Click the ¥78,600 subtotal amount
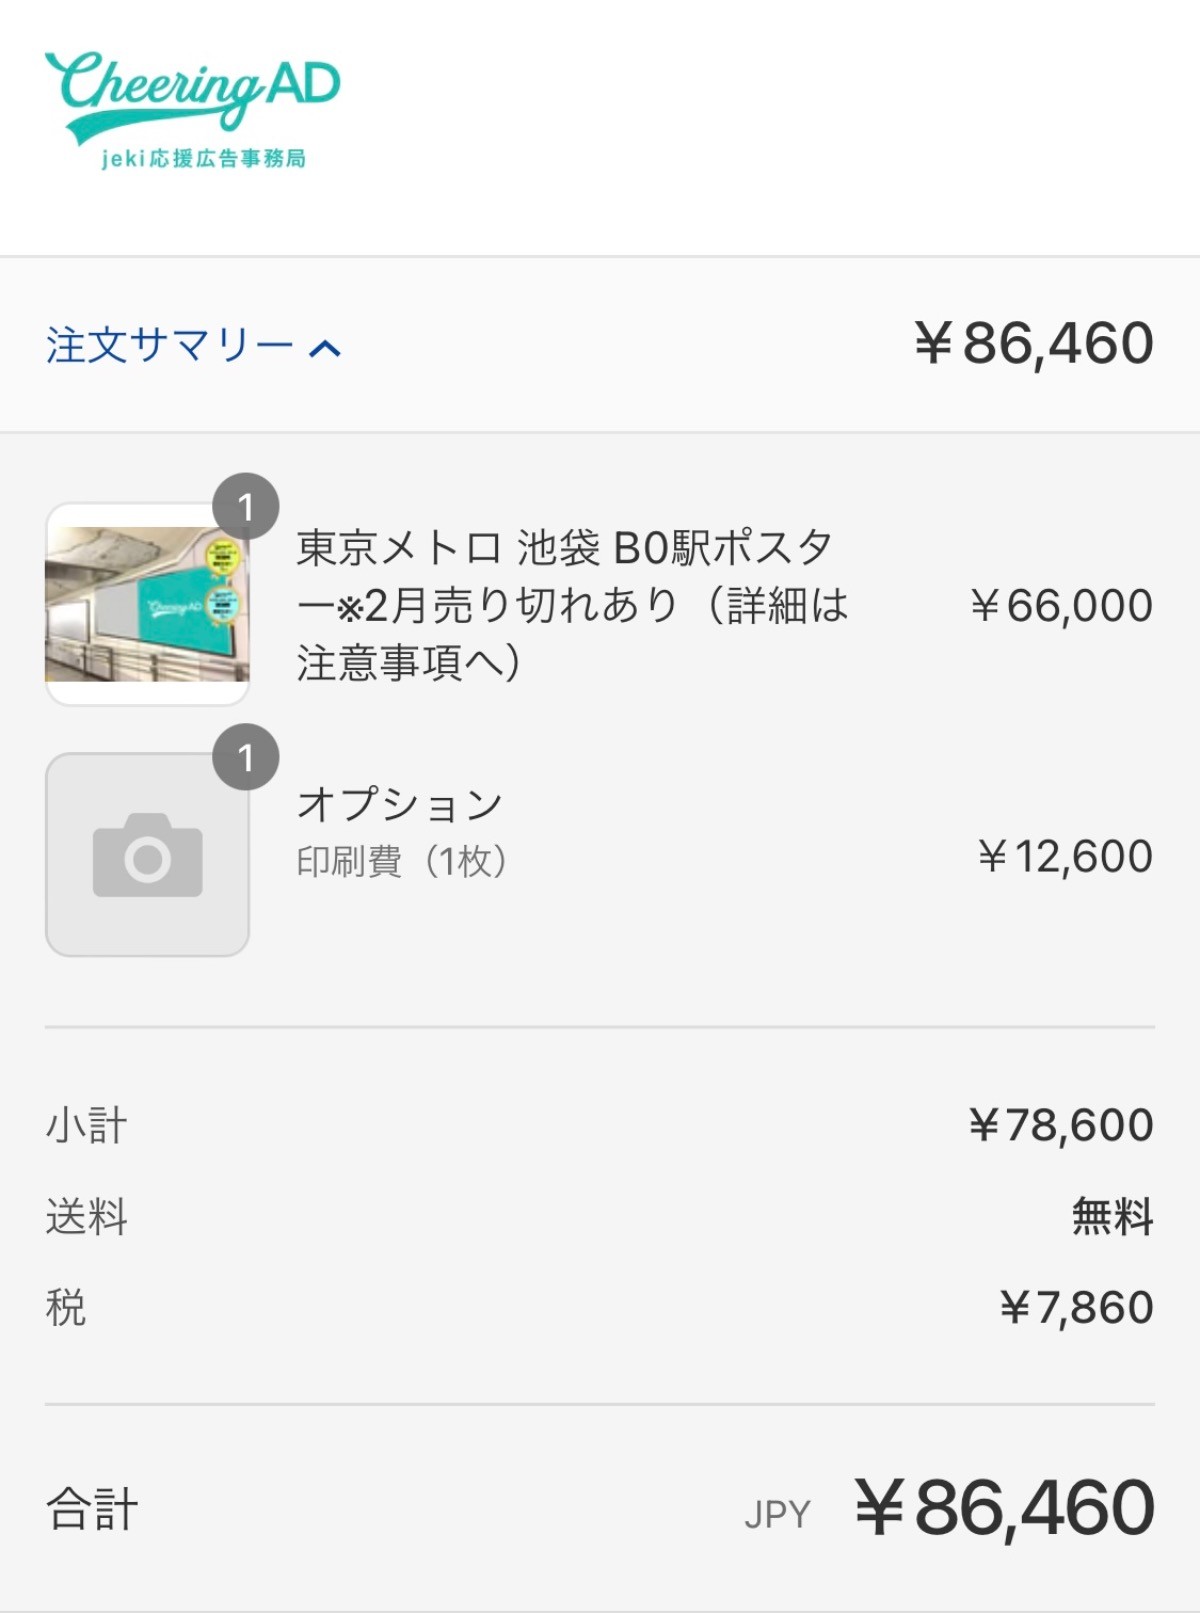This screenshot has height=1613, width=1200. (x=1061, y=1126)
